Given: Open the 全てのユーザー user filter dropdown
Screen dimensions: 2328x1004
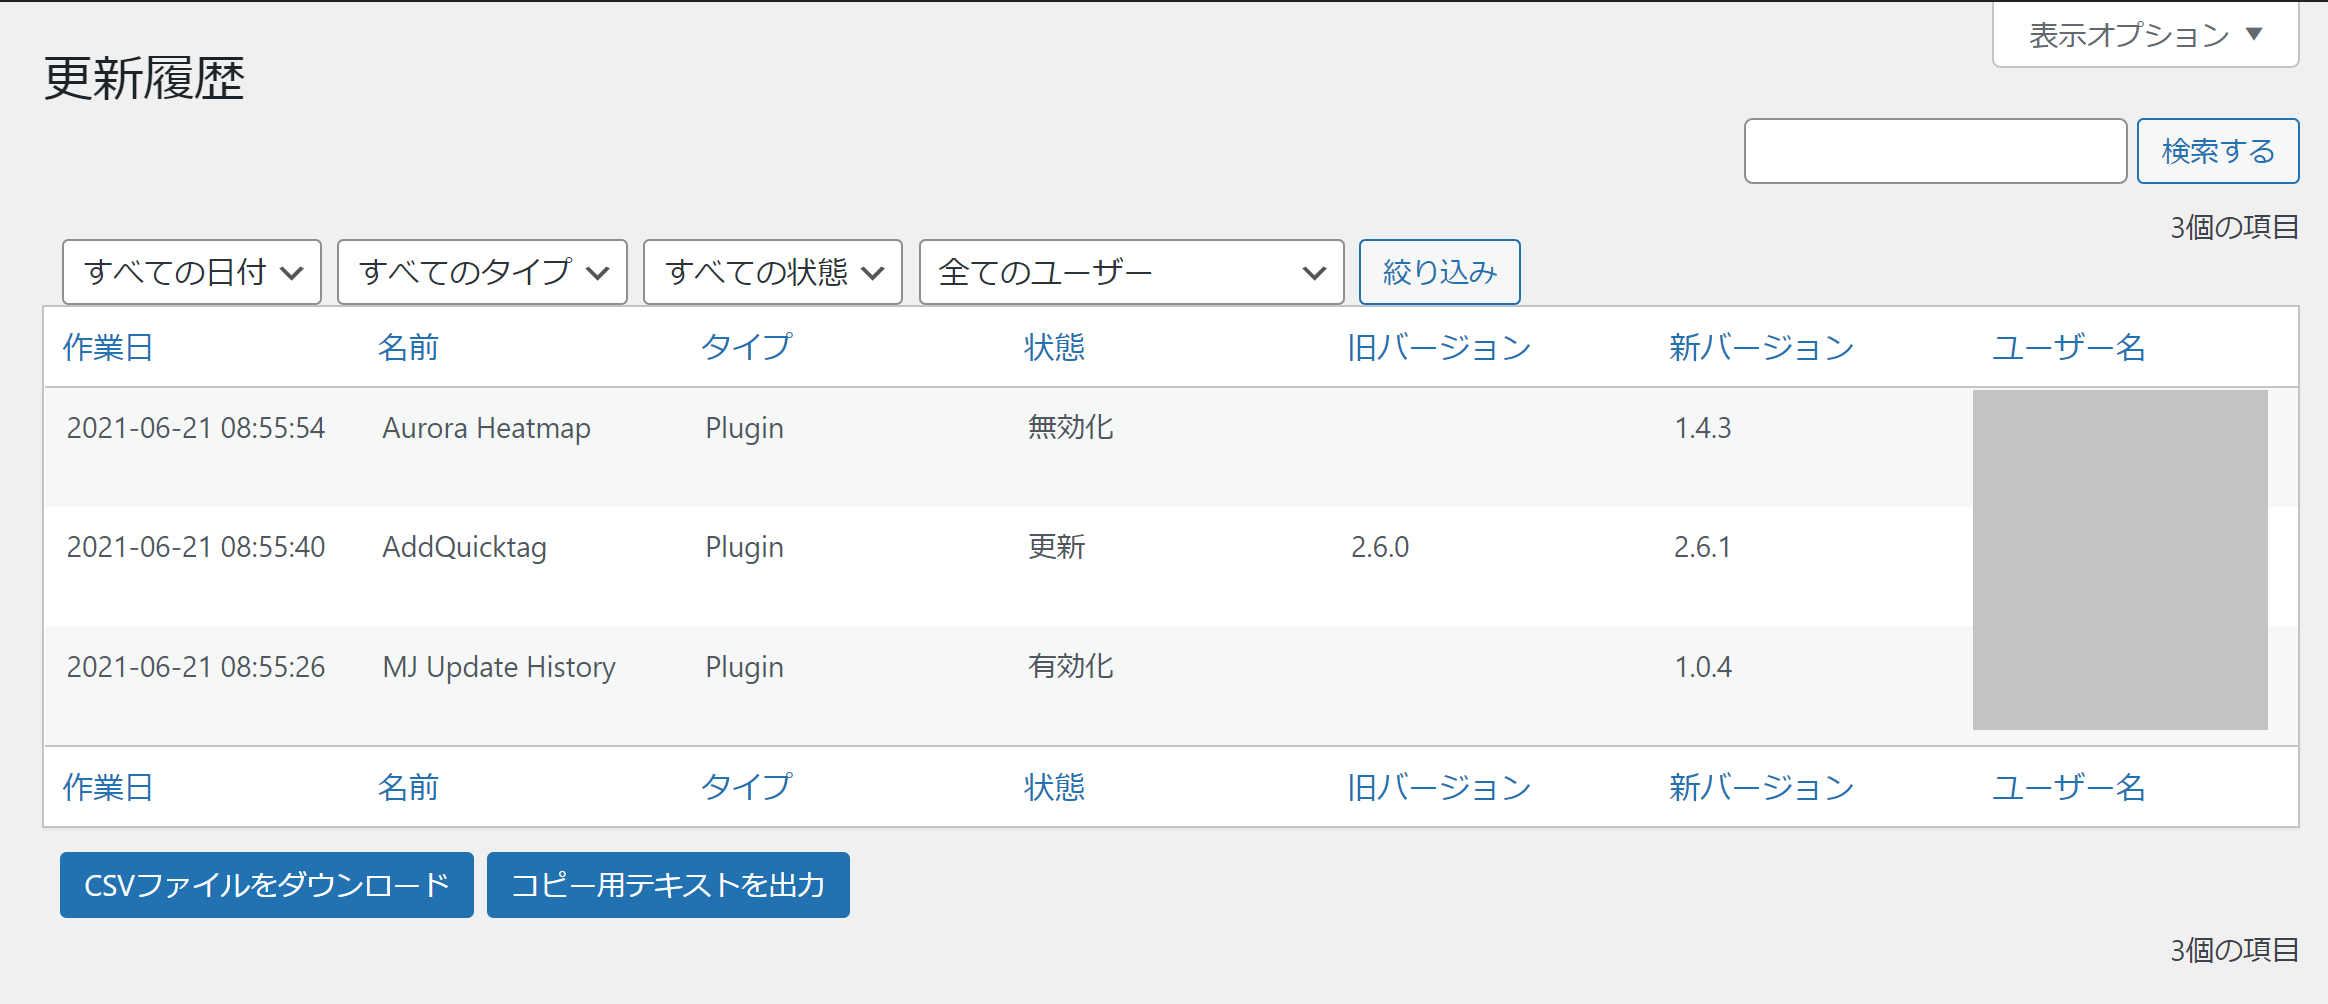Looking at the screenshot, I should [x=1130, y=272].
